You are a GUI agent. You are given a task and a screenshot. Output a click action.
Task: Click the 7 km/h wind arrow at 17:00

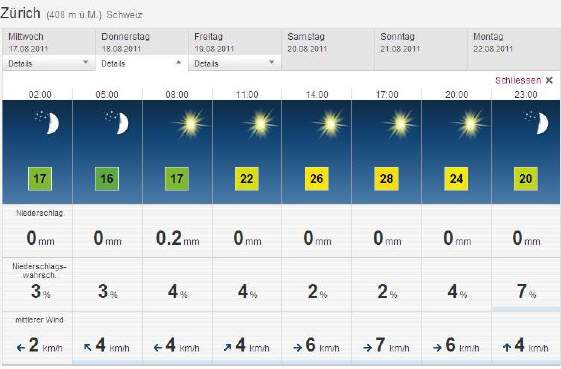coord(367,348)
